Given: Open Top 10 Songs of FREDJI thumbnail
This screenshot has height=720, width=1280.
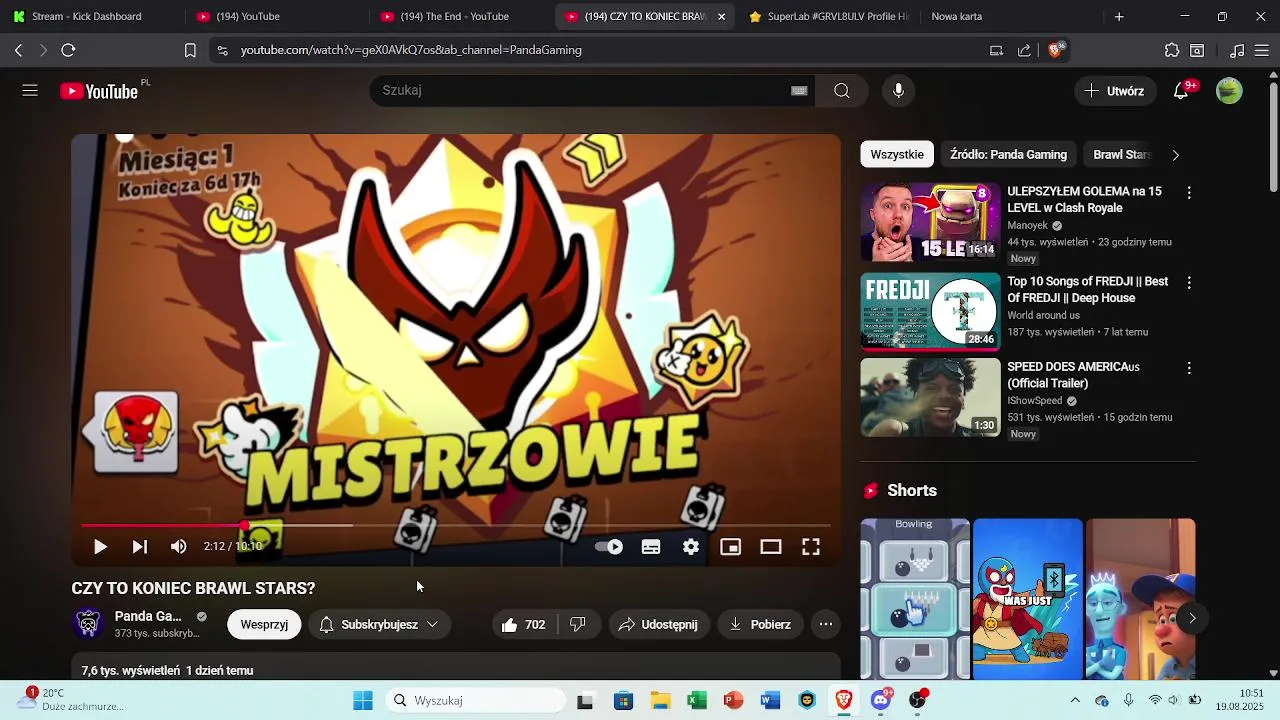Looking at the screenshot, I should point(930,311).
